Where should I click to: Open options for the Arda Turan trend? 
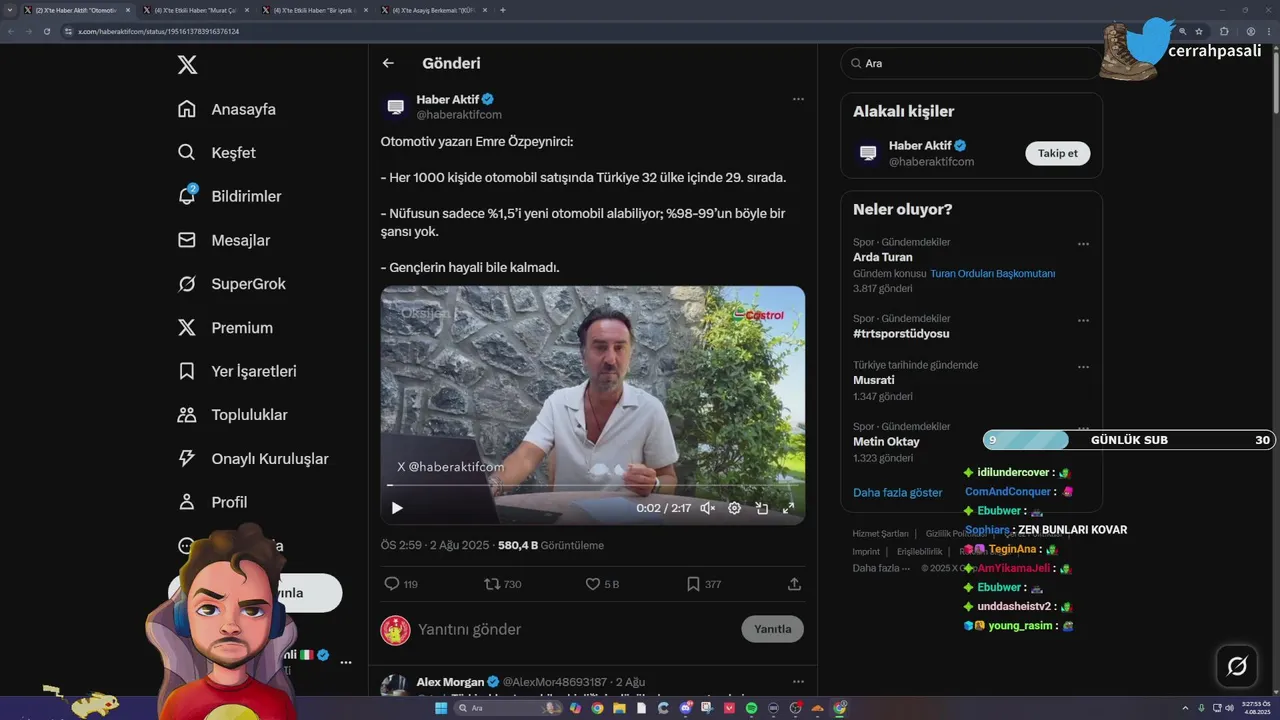(x=1083, y=244)
